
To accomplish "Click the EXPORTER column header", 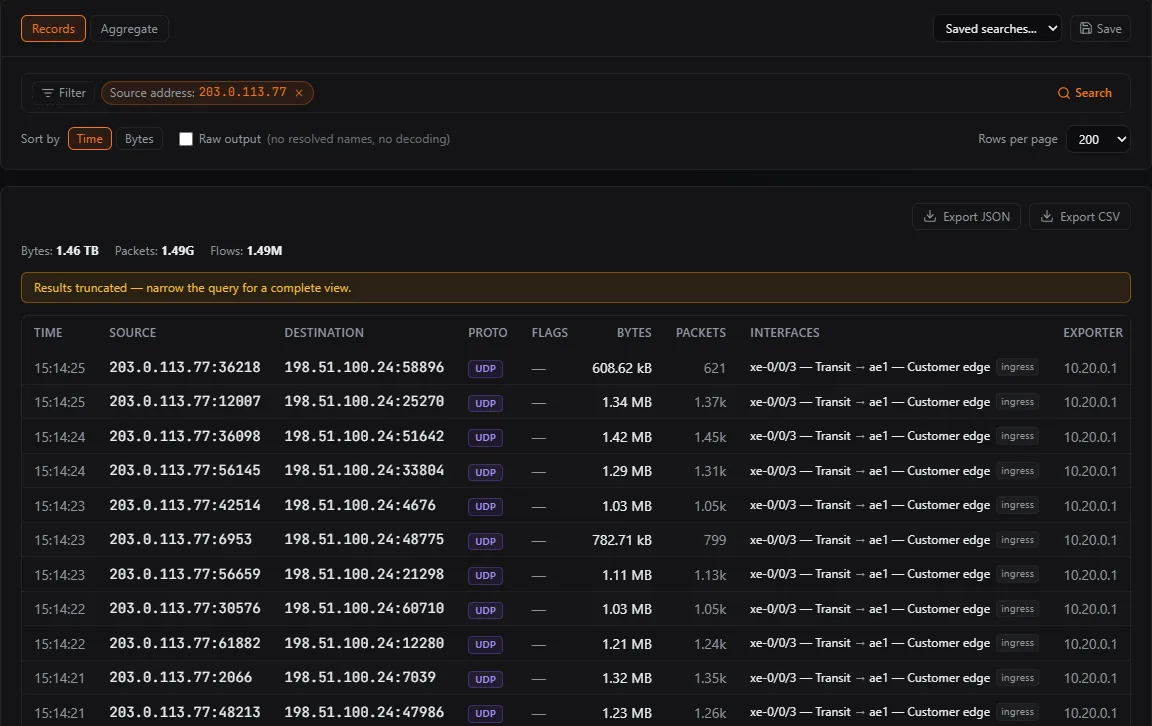I will (x=1092, y=333).
